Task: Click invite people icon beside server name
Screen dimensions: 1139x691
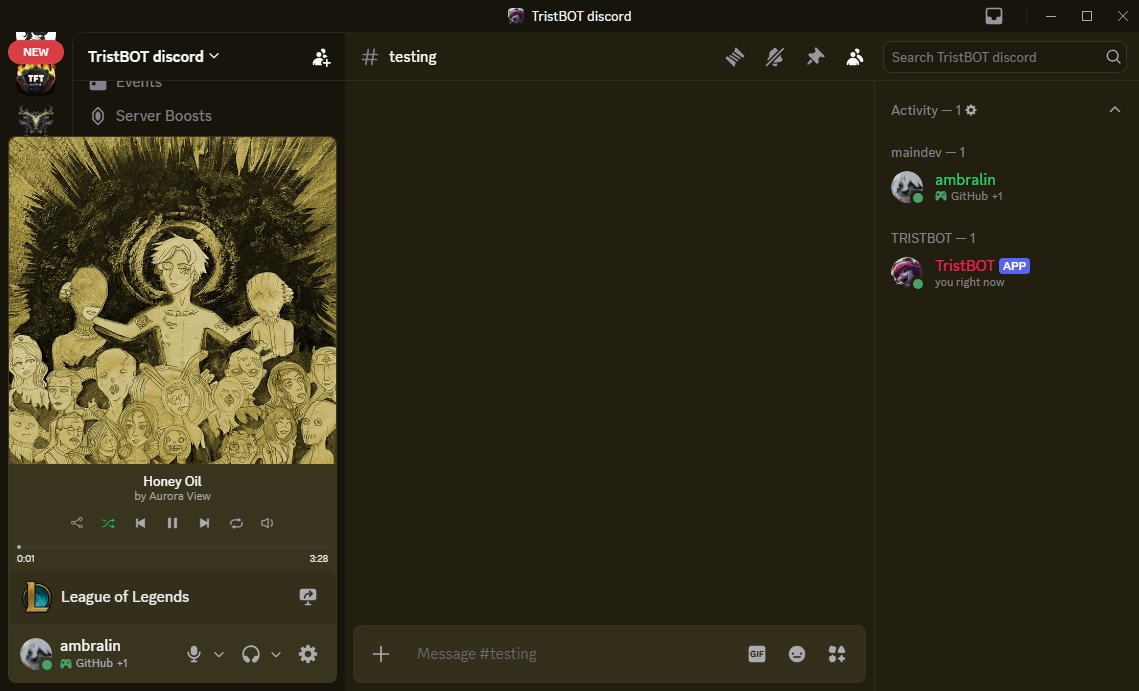Action: pos(321,57)
